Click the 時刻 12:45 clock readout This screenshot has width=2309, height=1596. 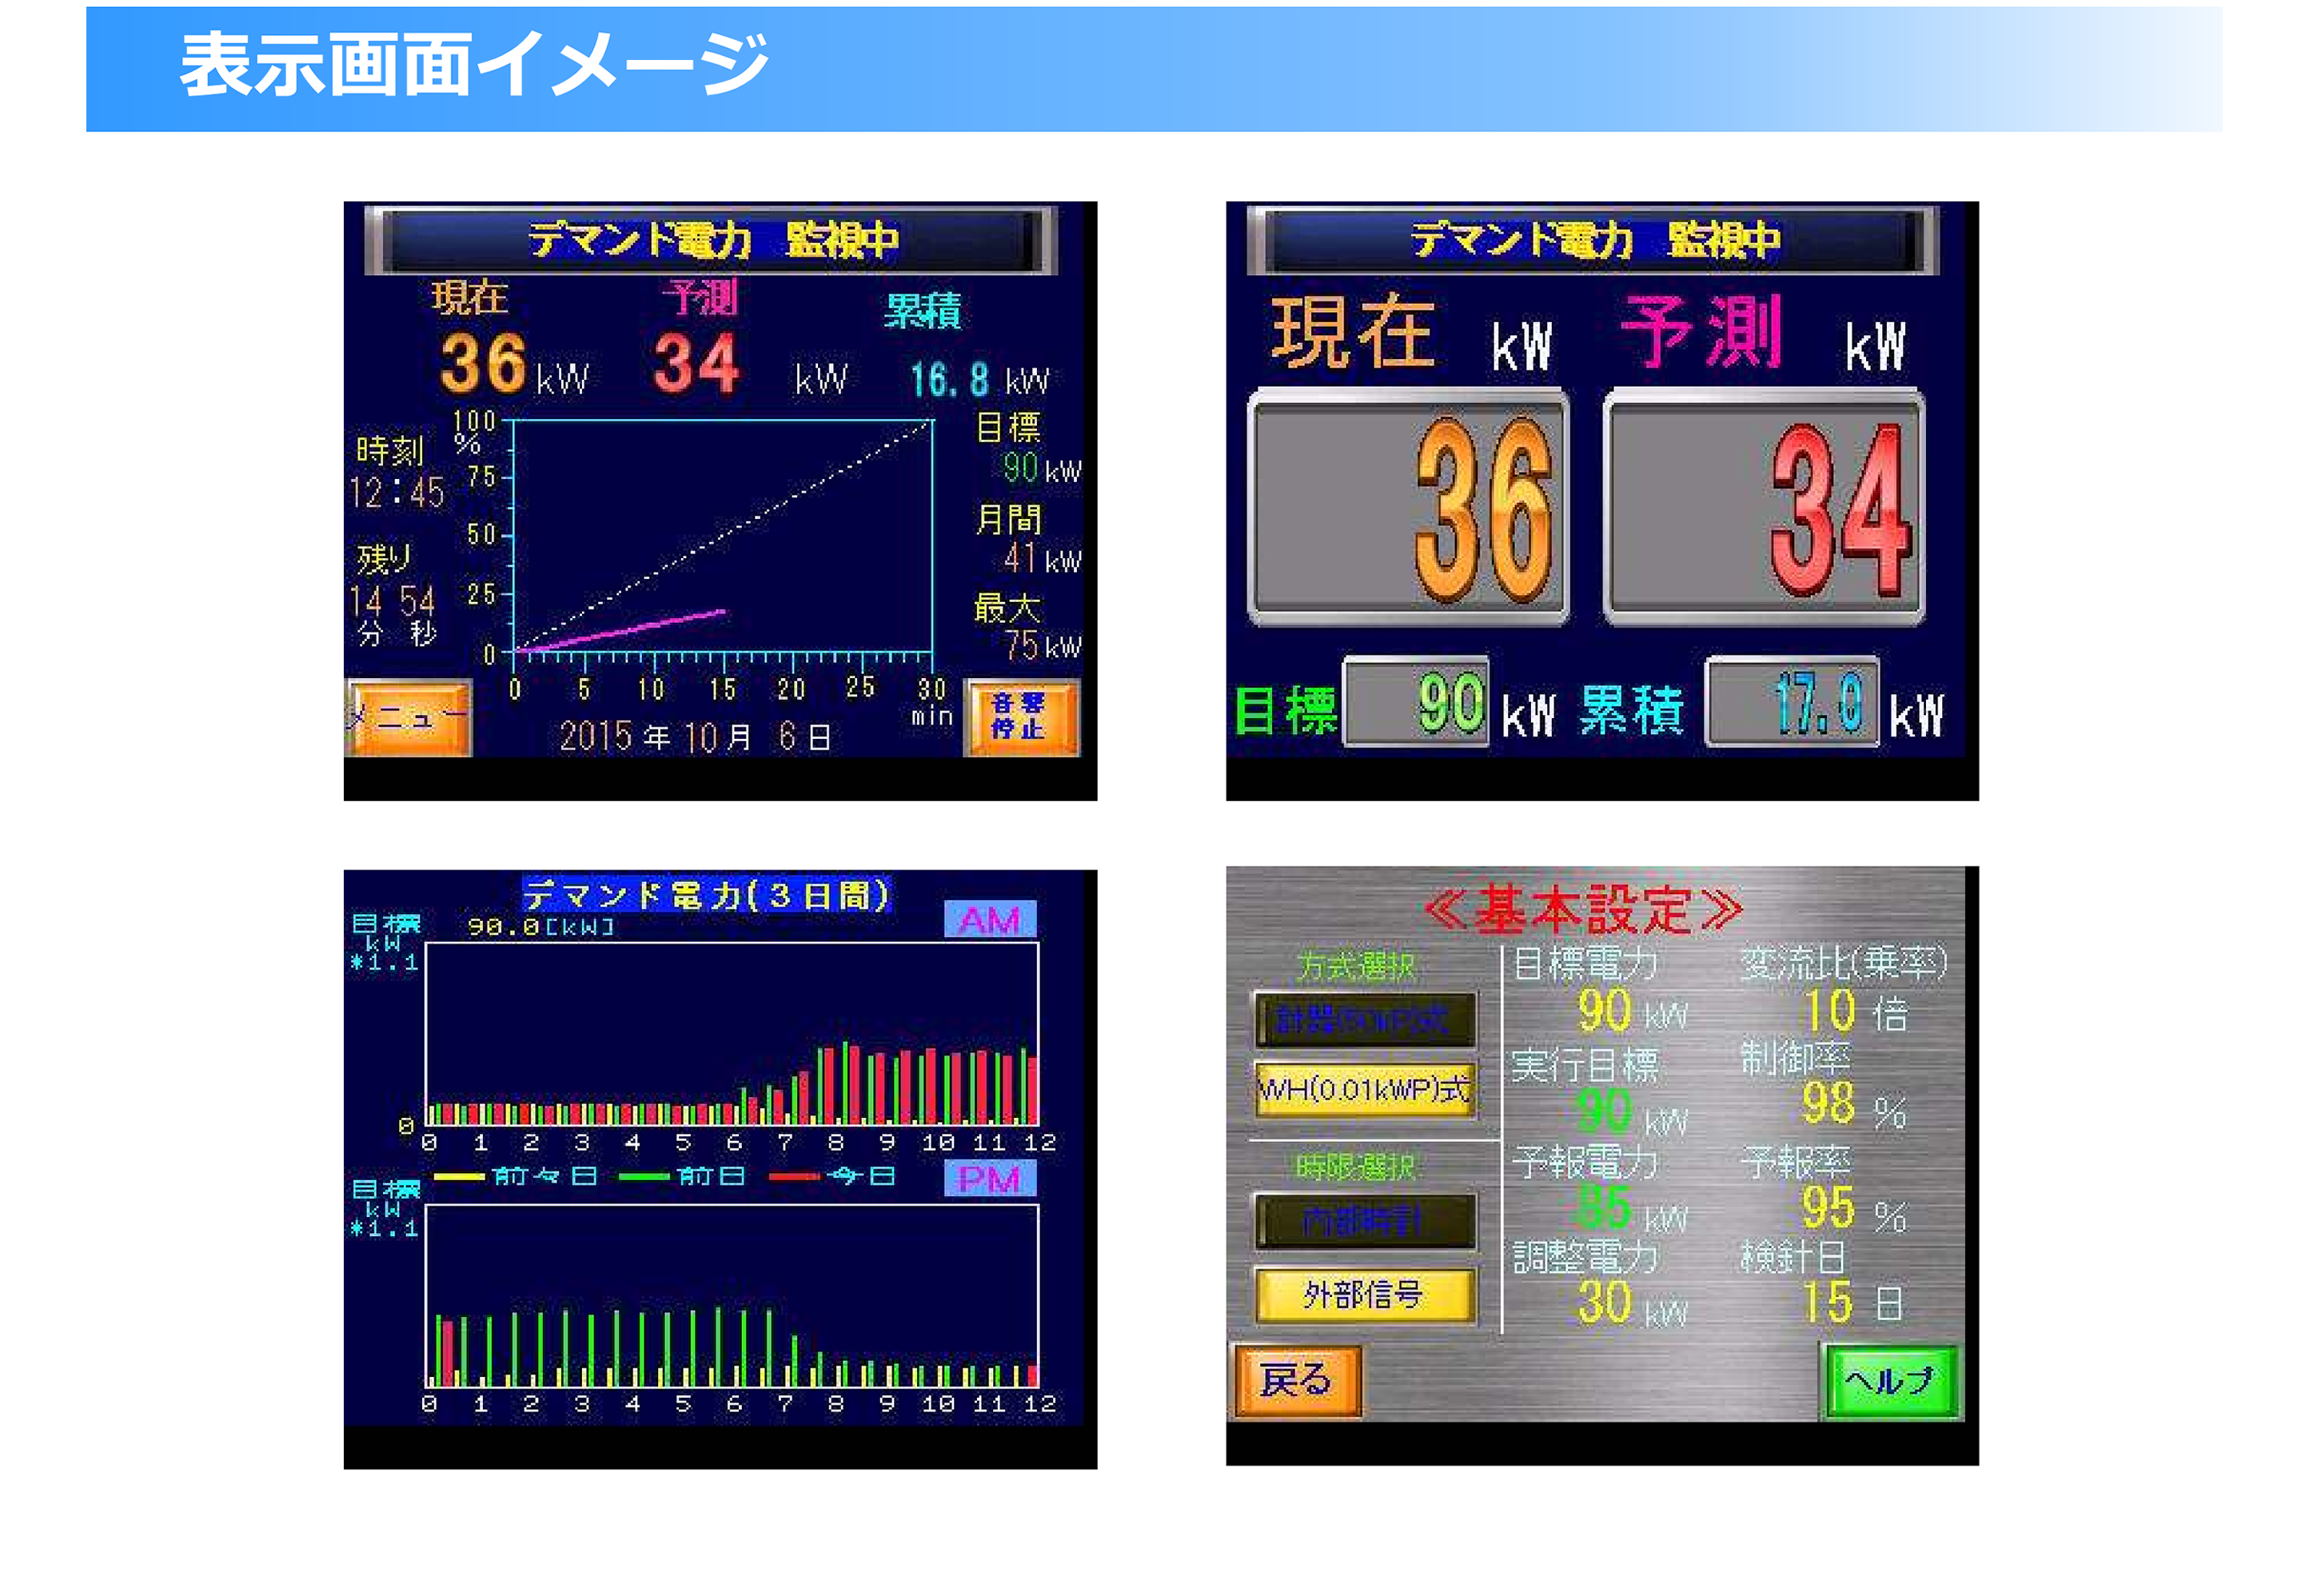[397, 493]
